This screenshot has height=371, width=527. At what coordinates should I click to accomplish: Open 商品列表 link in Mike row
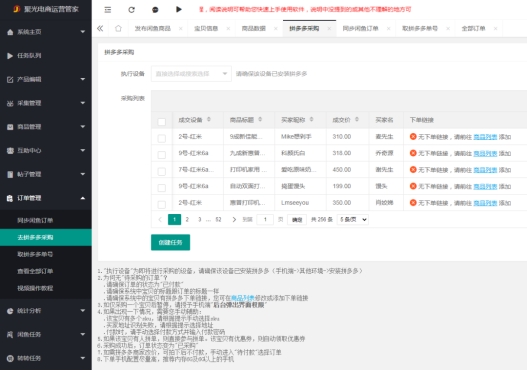coord(485,137)
